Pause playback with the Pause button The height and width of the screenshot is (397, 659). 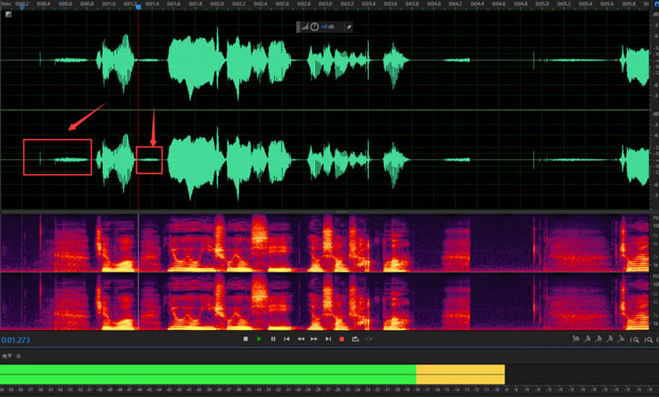click(273, 339)
